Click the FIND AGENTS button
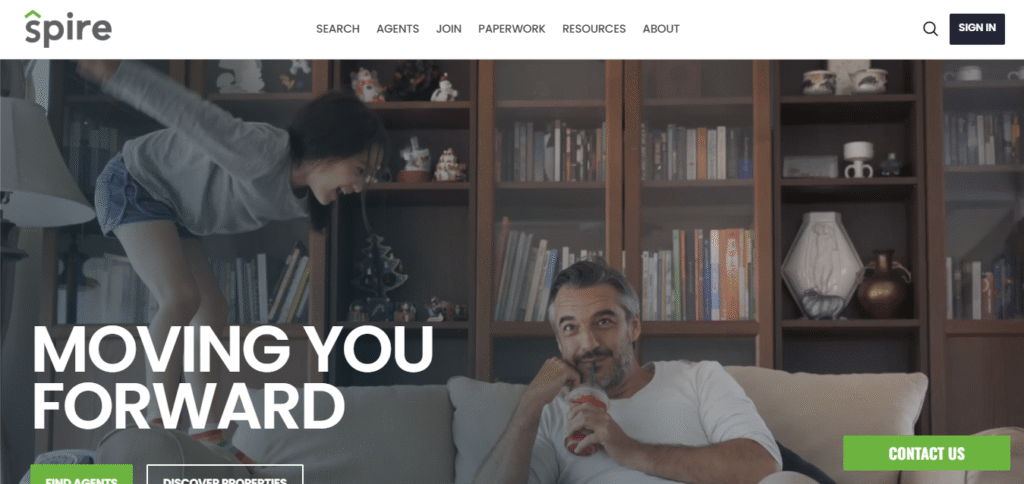Screen dimensions: 1024x484 [x=82, y=475]
